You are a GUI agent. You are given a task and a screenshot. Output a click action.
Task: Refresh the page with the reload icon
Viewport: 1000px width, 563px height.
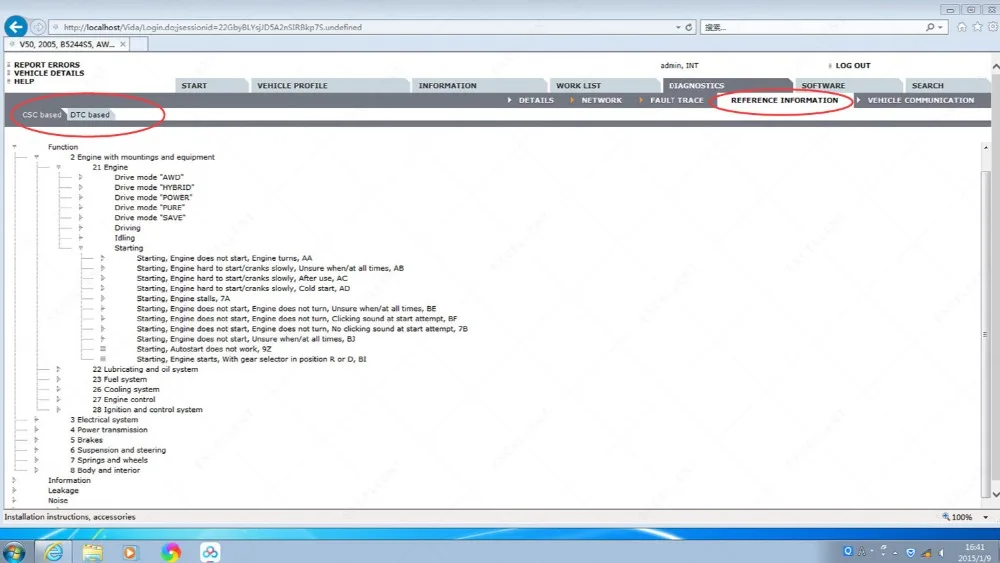point(689,27)
